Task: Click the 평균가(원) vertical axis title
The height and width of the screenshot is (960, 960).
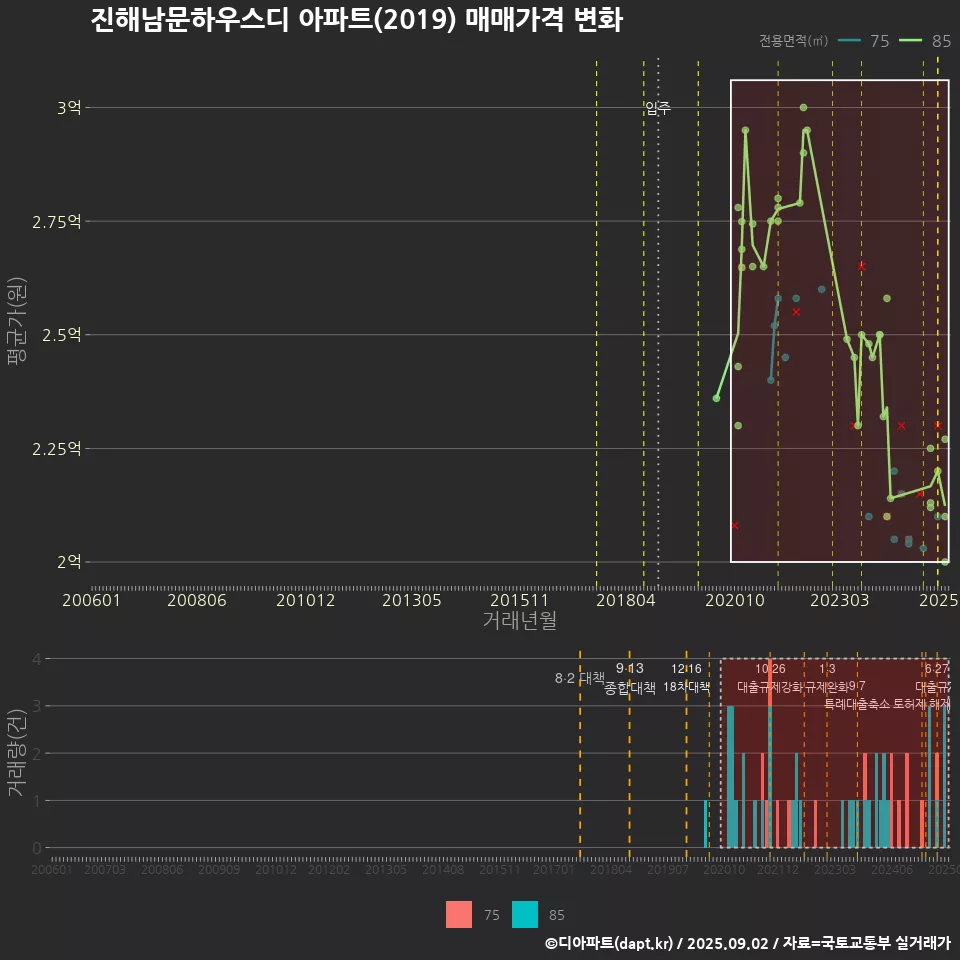Action: click(17, 320)
